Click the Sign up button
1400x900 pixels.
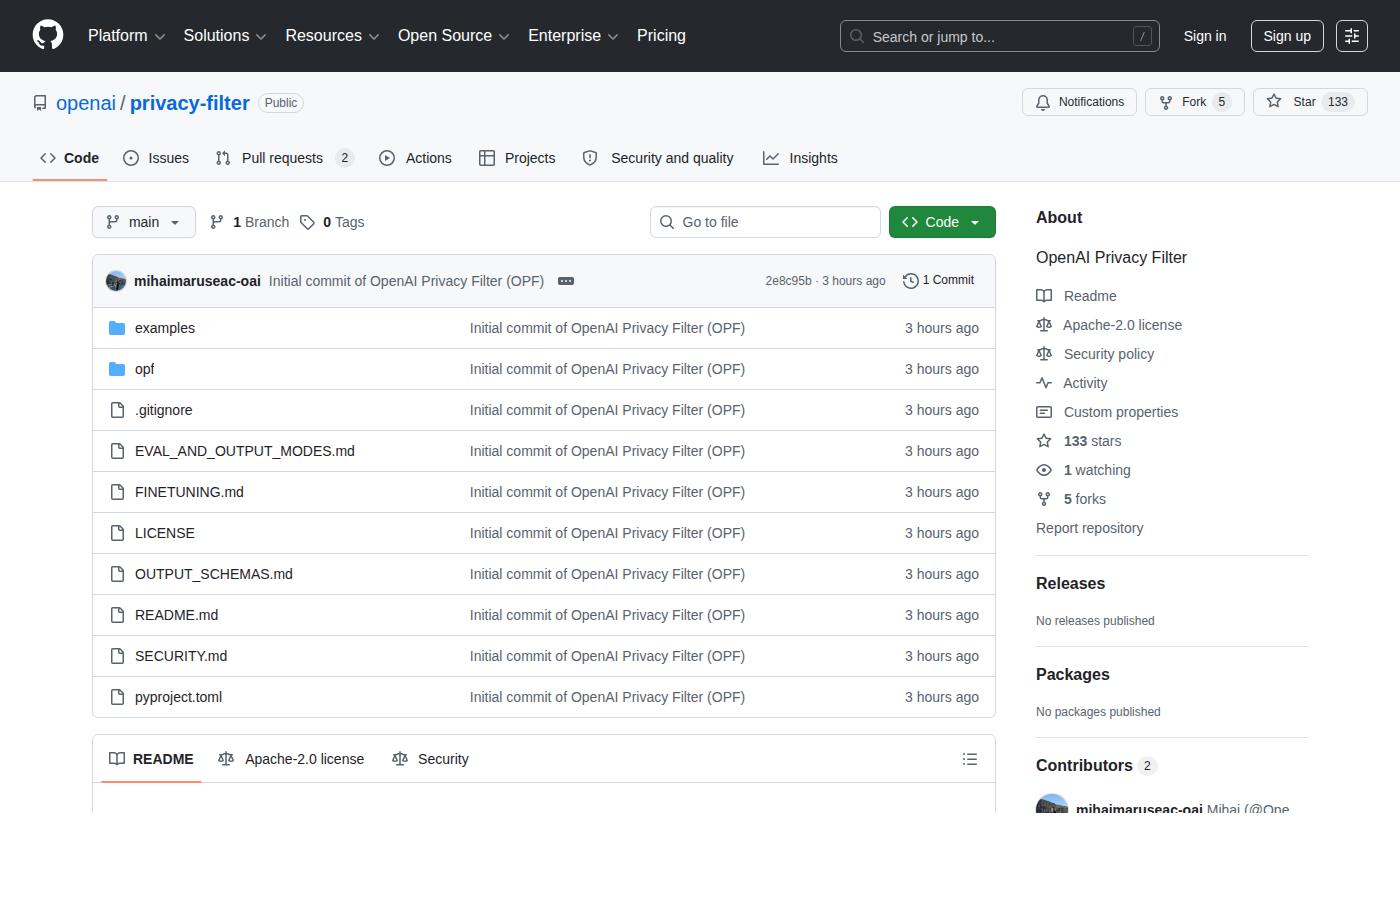1287,36
